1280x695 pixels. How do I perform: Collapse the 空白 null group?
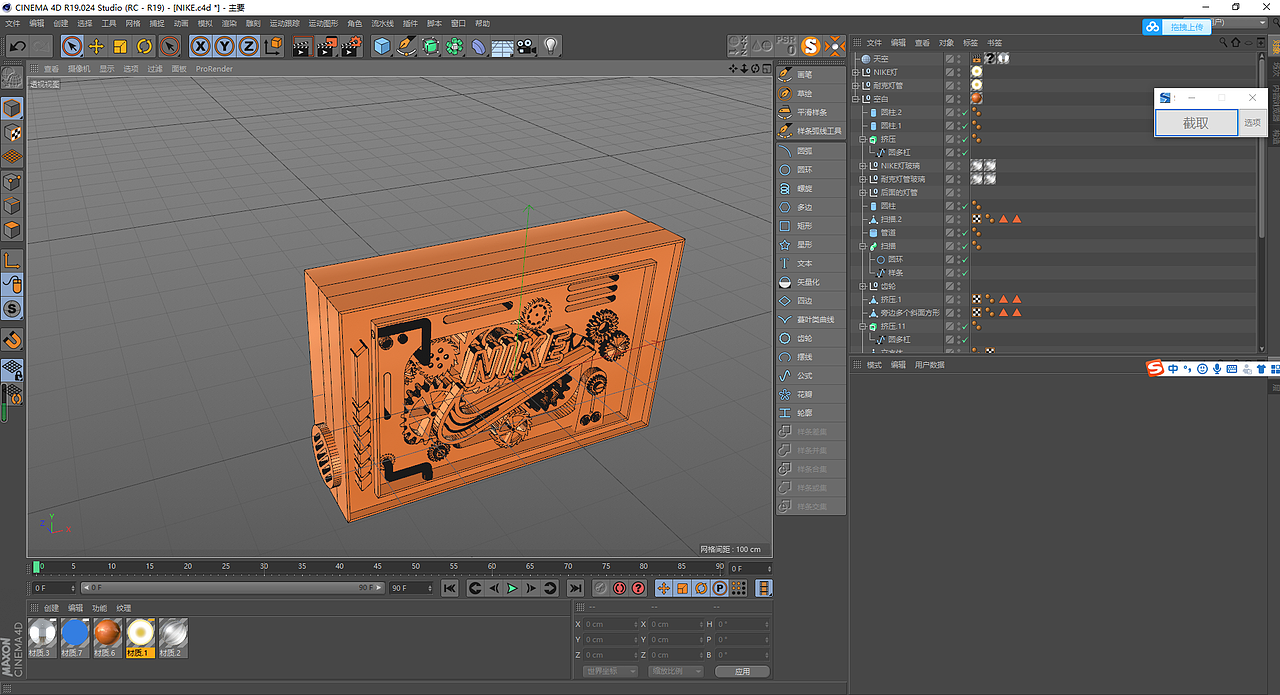click(x=855, y=99)
